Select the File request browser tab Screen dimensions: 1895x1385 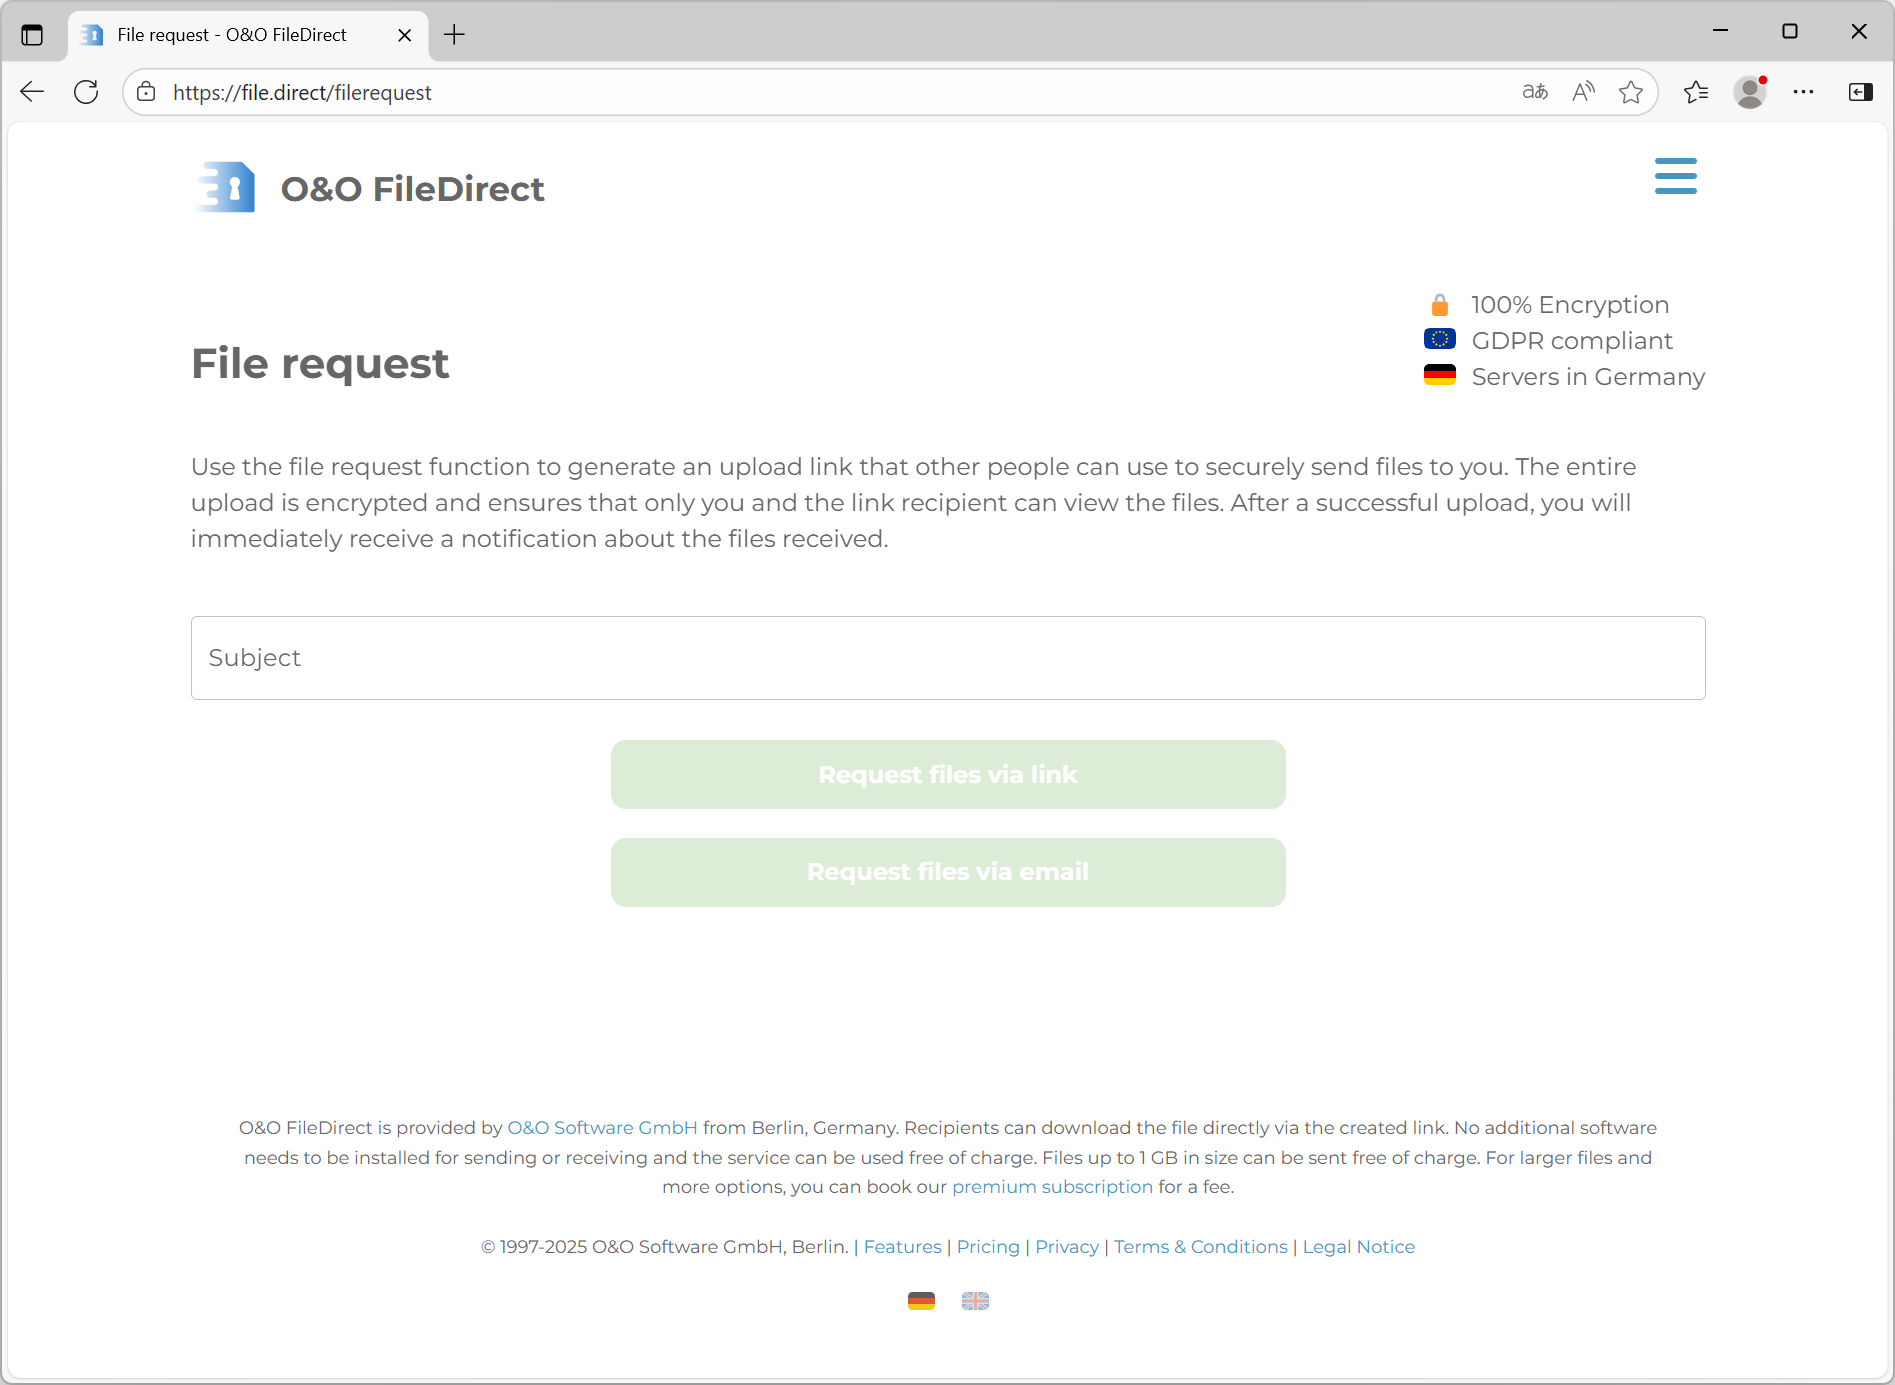click(232, 35)
